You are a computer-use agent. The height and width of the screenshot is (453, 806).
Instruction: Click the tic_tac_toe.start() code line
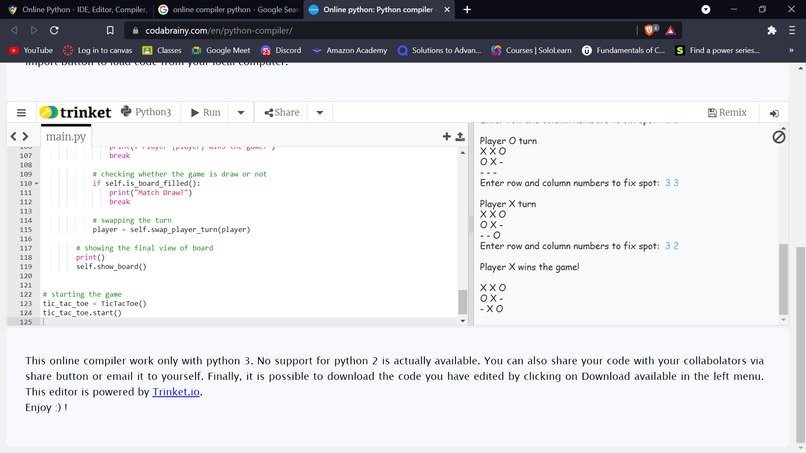coord(82,313)
